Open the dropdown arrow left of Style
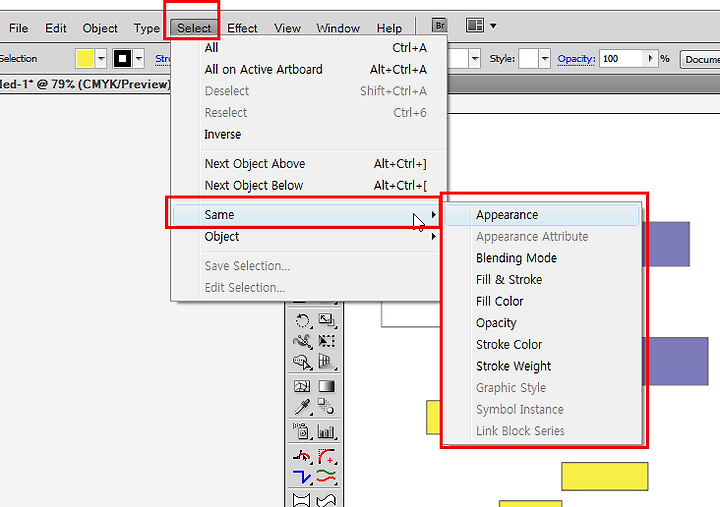Screen dimensions: 720x507 coord(475,59)
